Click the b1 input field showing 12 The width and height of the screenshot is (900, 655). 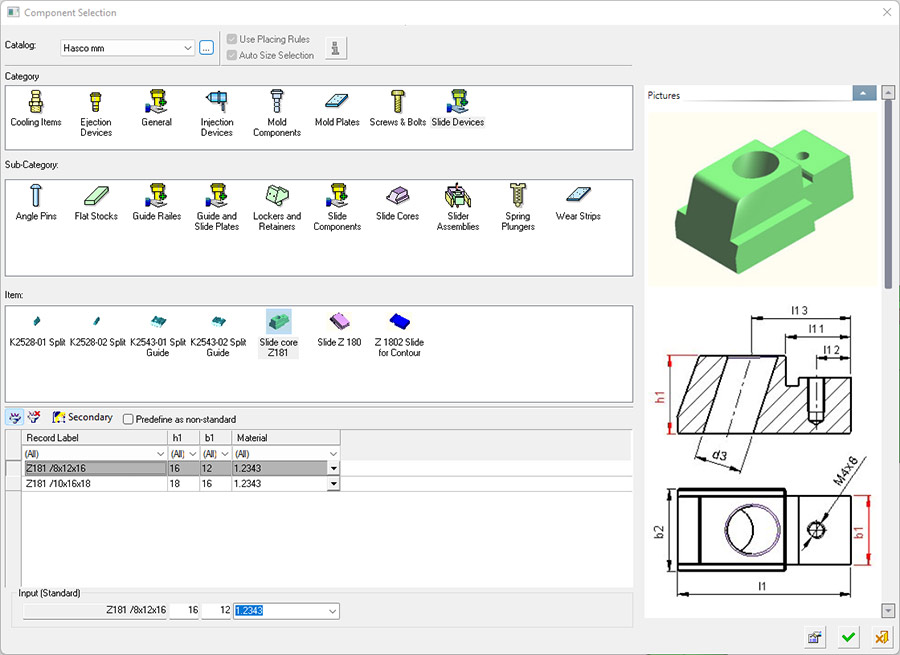tap(217, 610)
